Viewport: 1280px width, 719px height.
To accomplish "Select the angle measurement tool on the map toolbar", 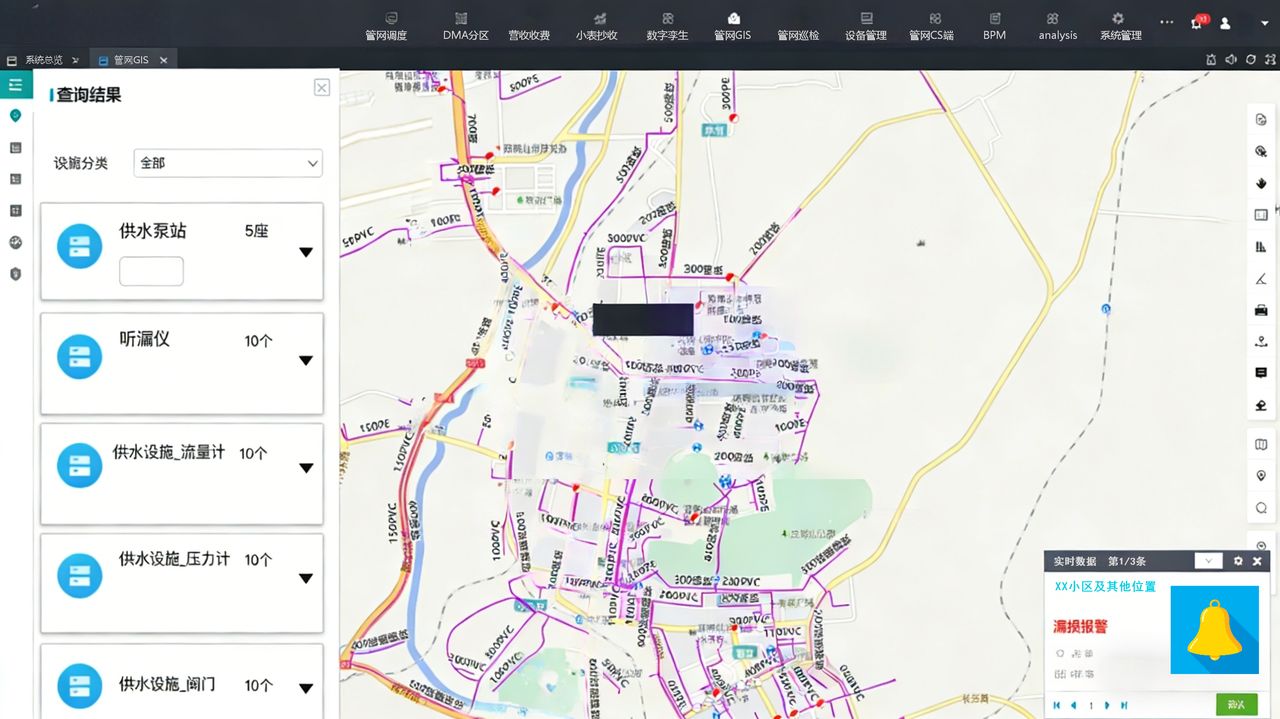I will tap(1261, 278).
